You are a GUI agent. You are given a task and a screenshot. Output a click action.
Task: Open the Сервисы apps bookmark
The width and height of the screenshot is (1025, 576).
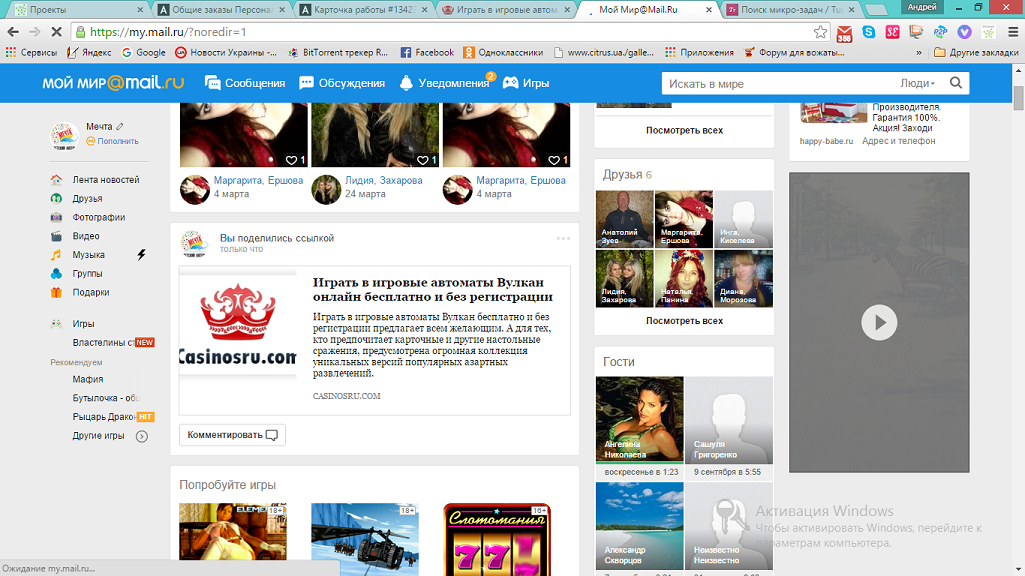click(31, 52)
